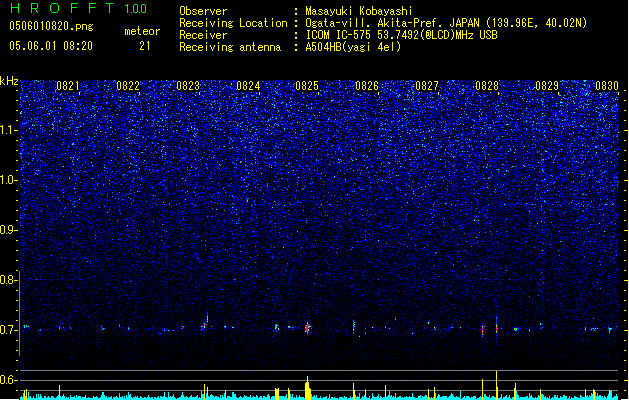Click the Receiving antenna label
Screen dimensions: 629x400
(230, 47)
